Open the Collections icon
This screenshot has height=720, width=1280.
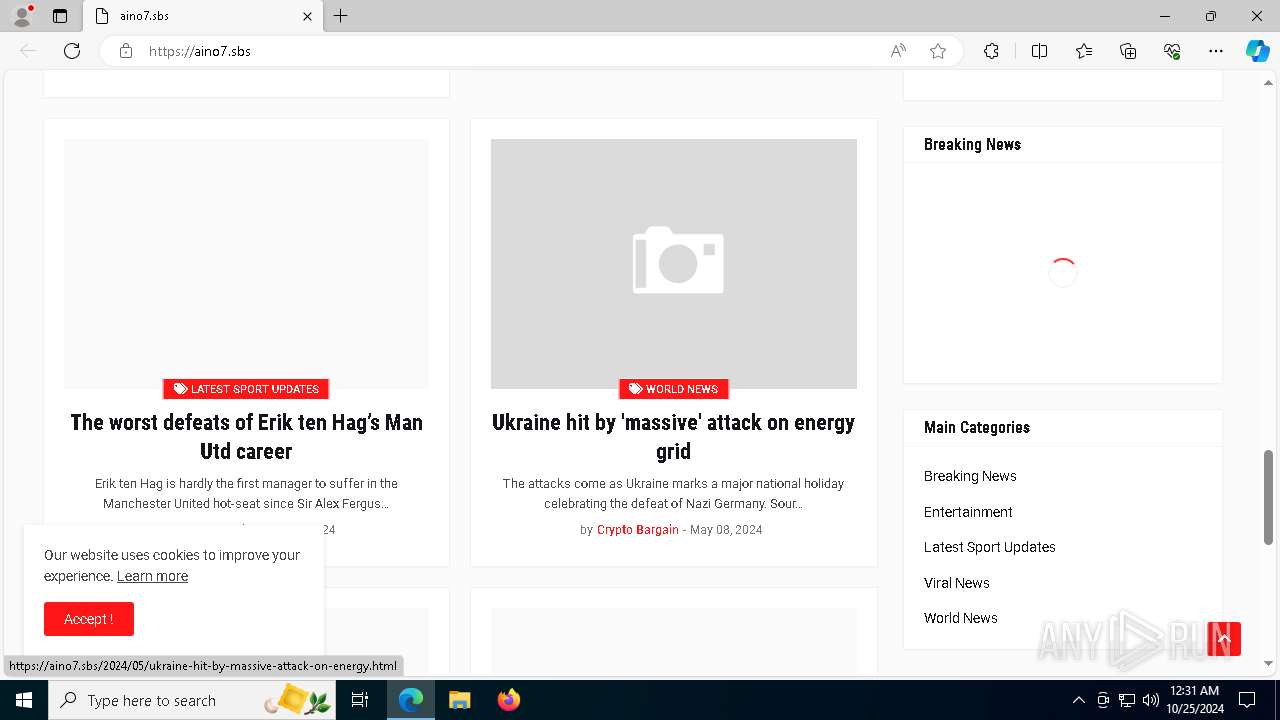tap(1128, 51)
